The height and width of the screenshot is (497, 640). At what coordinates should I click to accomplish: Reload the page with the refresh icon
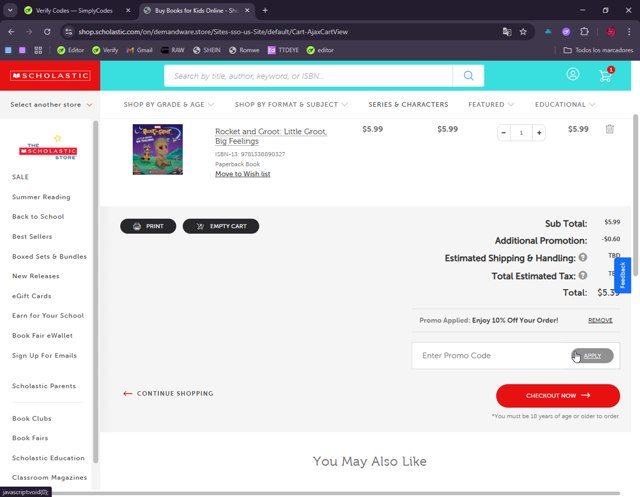tap(47, 32)
